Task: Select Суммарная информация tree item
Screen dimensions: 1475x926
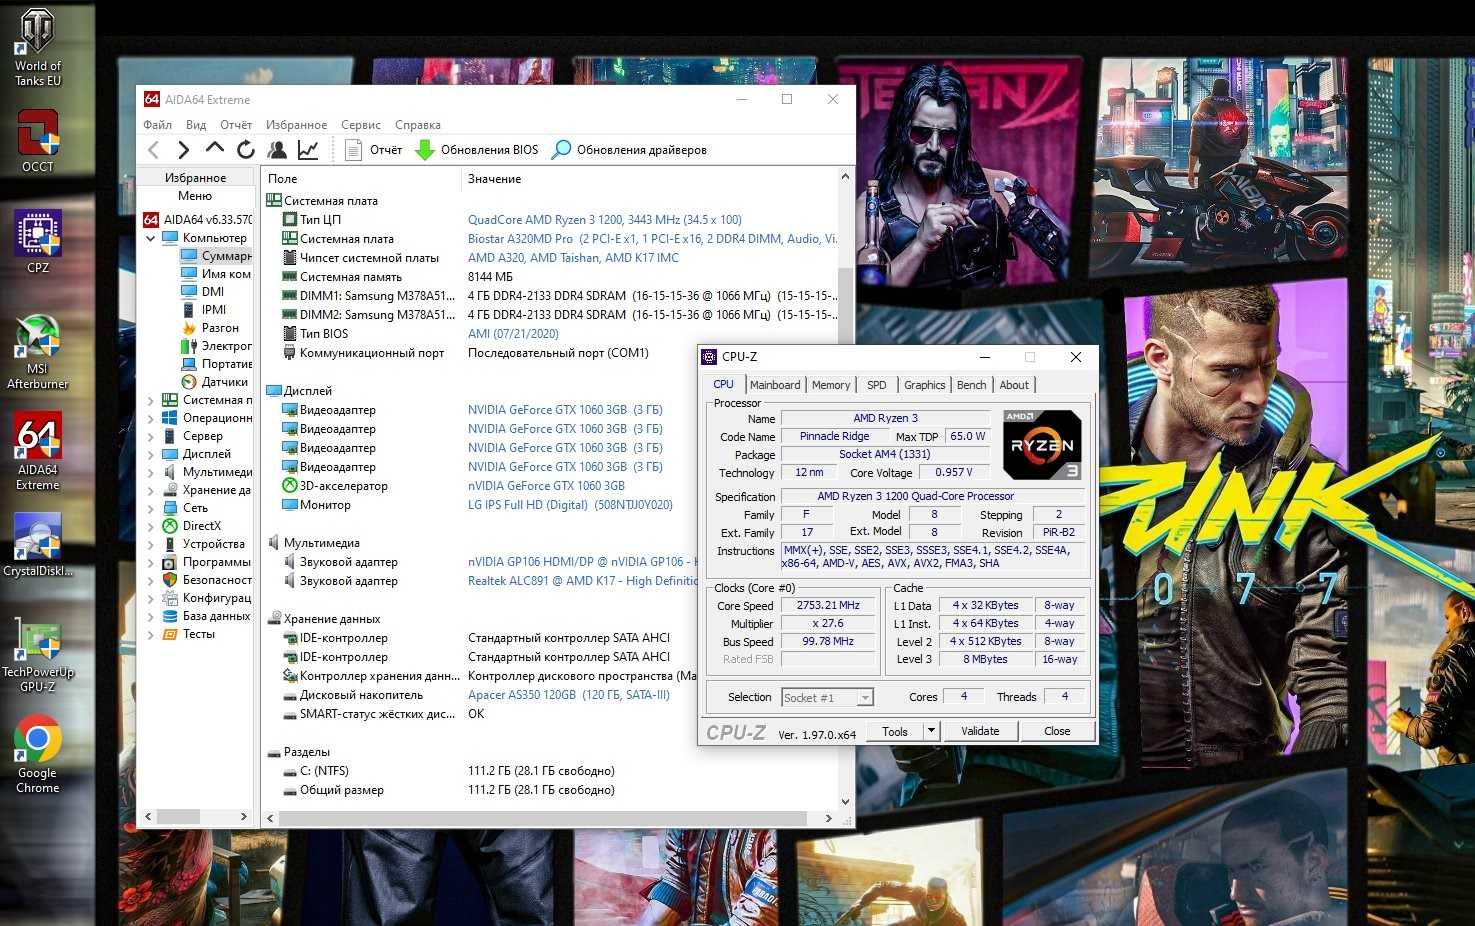Action: pos(216,256)
